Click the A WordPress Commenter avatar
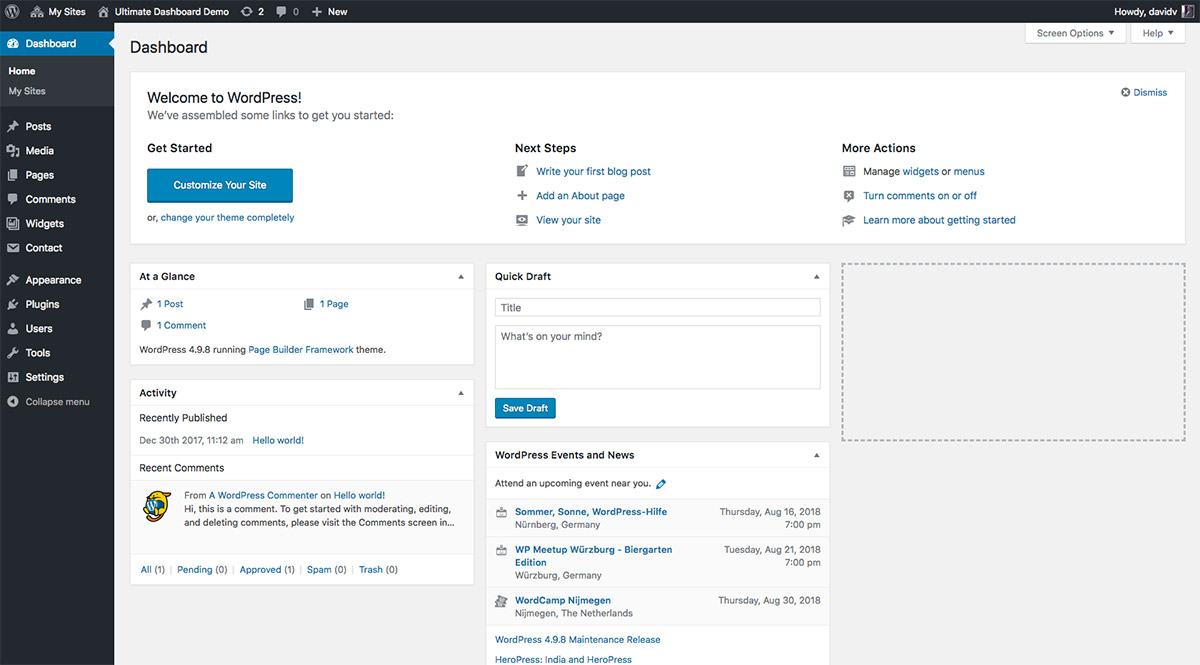This screenshot has height=665, width=1200. (157, 507)
